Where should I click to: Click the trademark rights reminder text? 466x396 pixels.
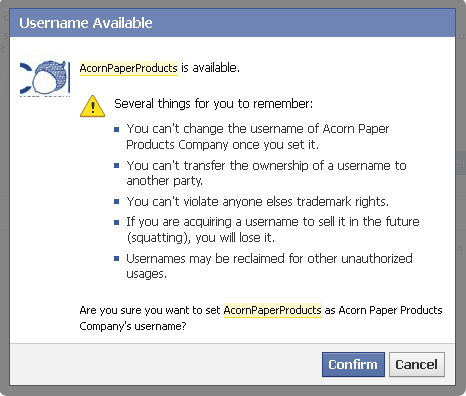click(258, 202)
